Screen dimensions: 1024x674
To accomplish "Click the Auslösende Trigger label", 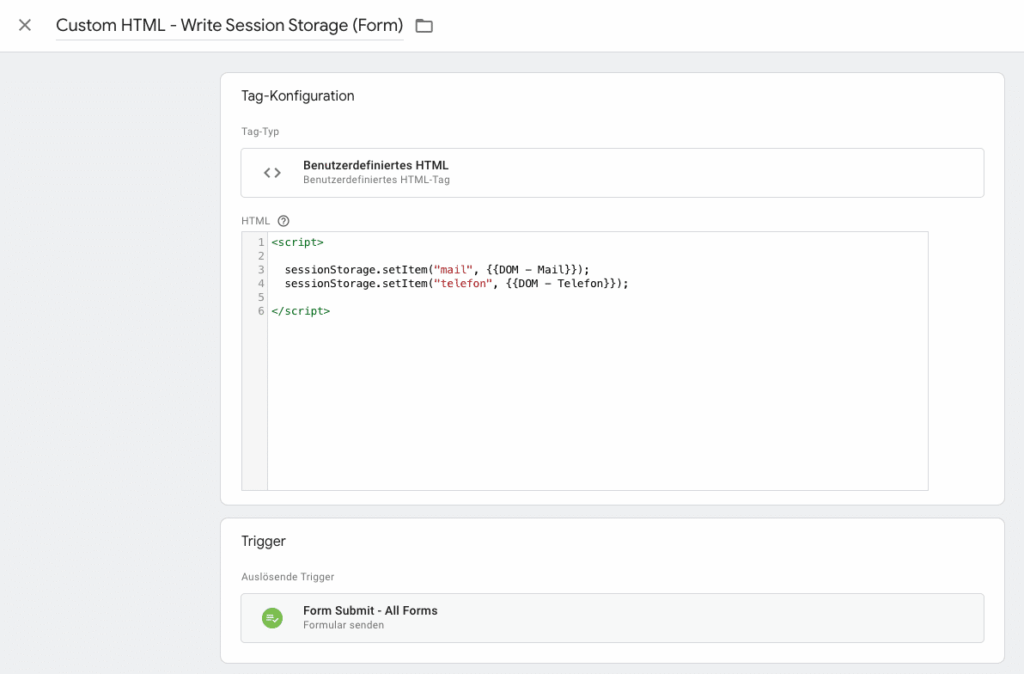I will [291, 576].
